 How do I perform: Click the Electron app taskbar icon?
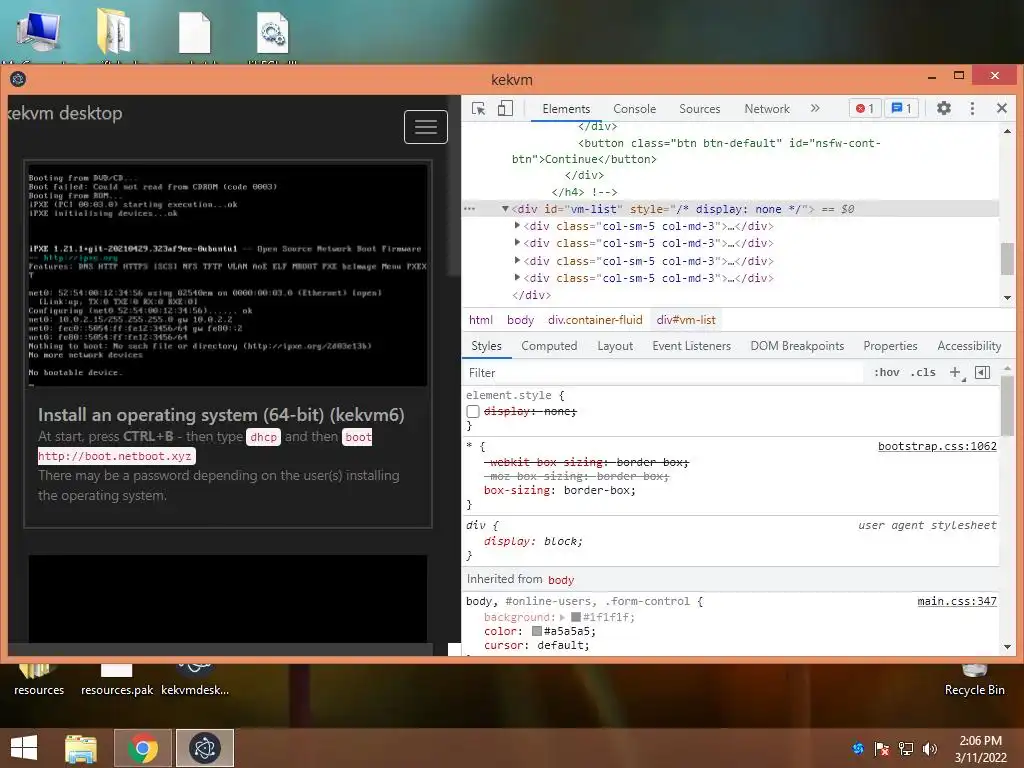205,748
